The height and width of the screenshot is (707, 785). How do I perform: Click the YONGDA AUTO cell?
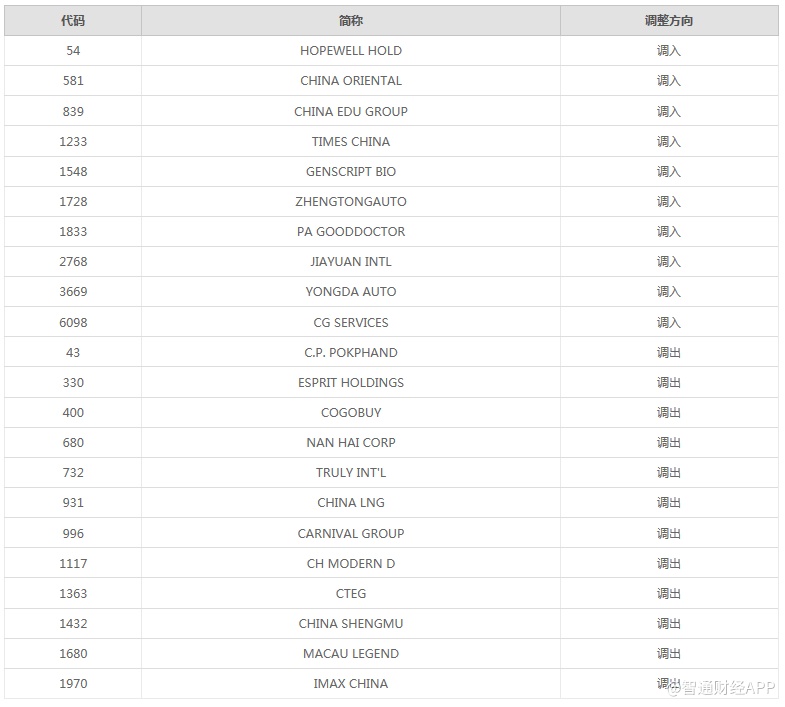351,292
